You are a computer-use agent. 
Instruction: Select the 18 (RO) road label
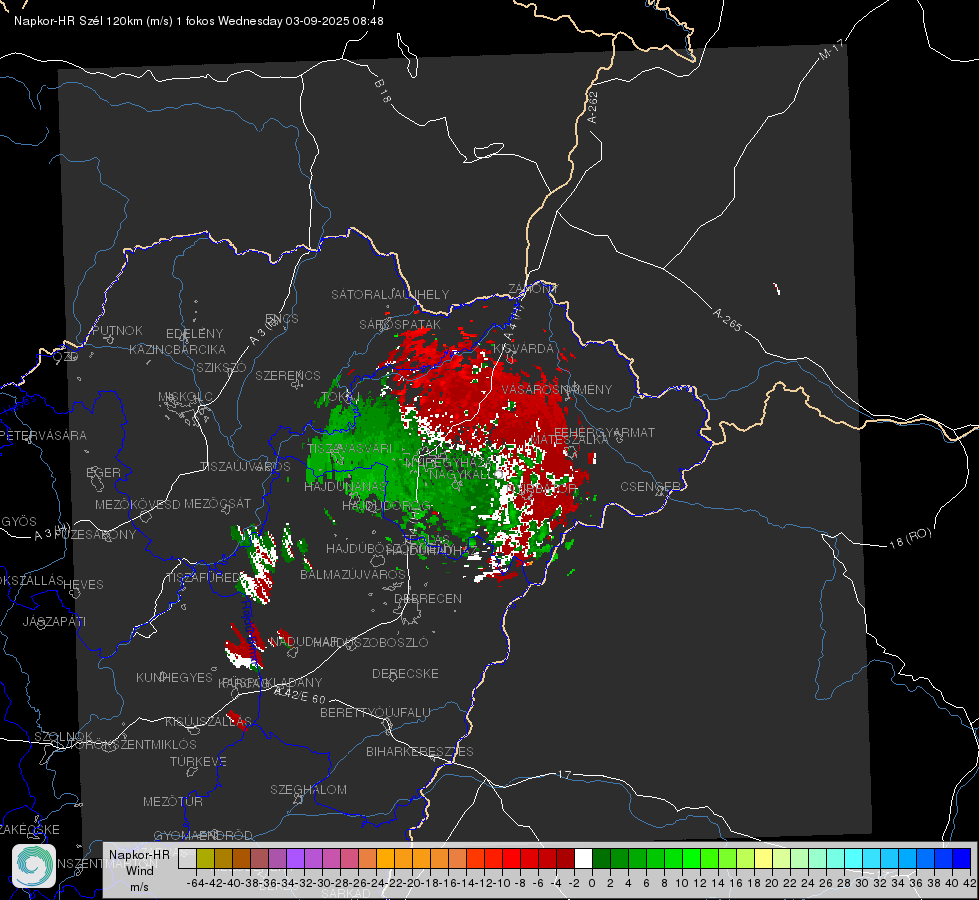click(x=910, y=538)
